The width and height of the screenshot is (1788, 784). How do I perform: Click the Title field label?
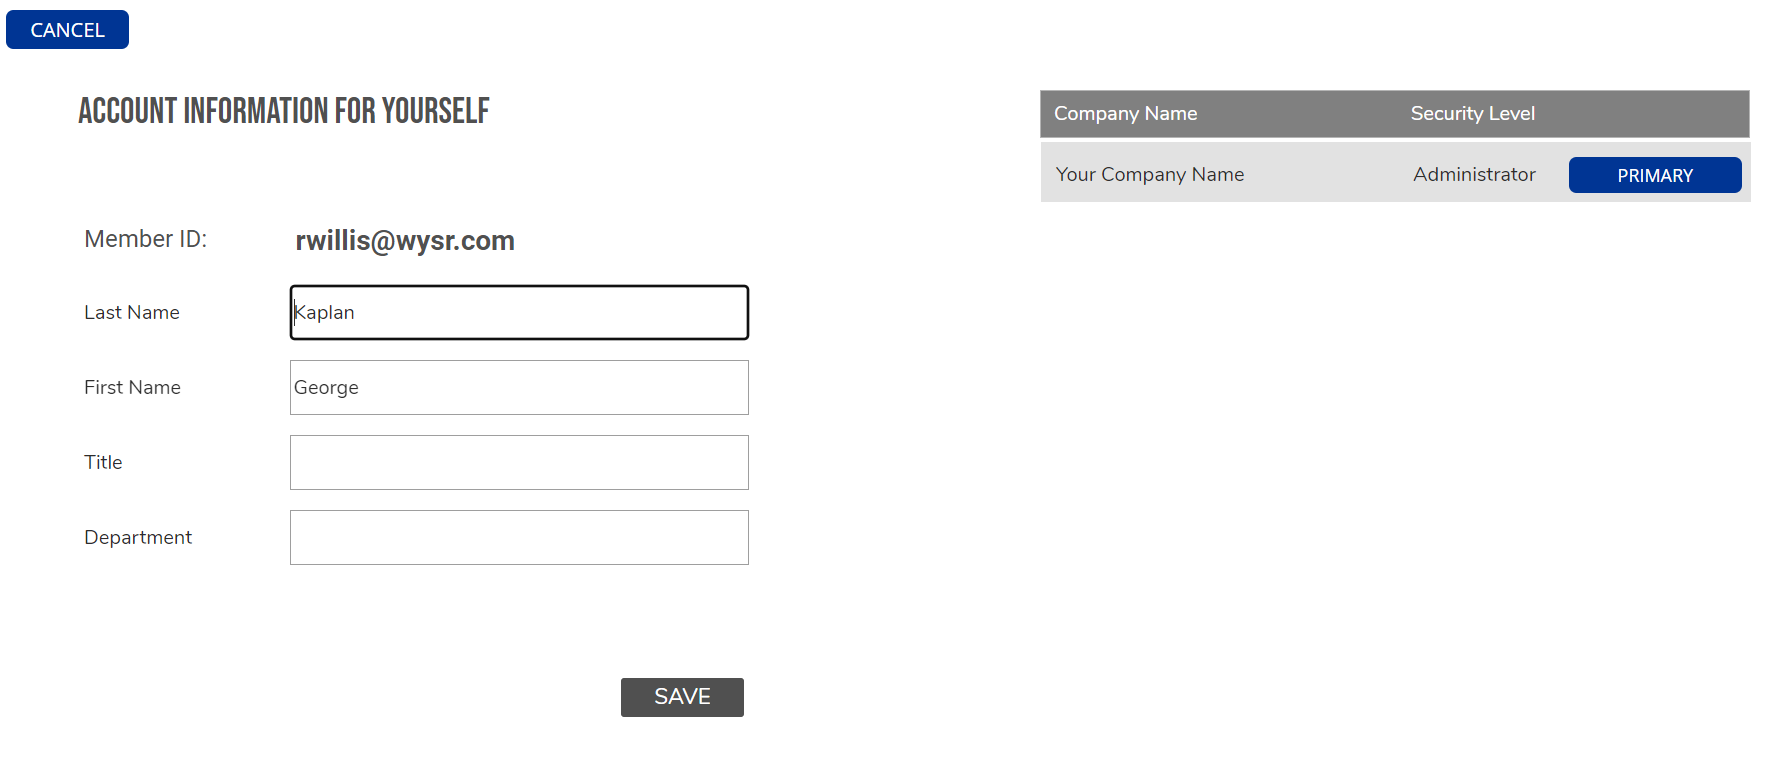[103, 463]
